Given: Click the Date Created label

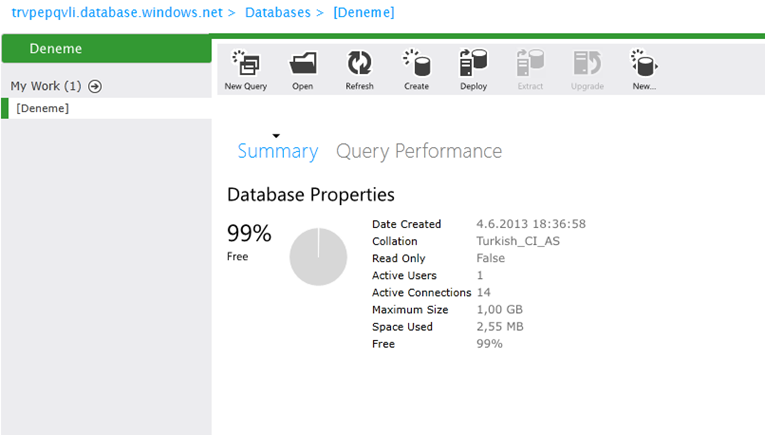Looking at the screenshot, I should [406, 224].
